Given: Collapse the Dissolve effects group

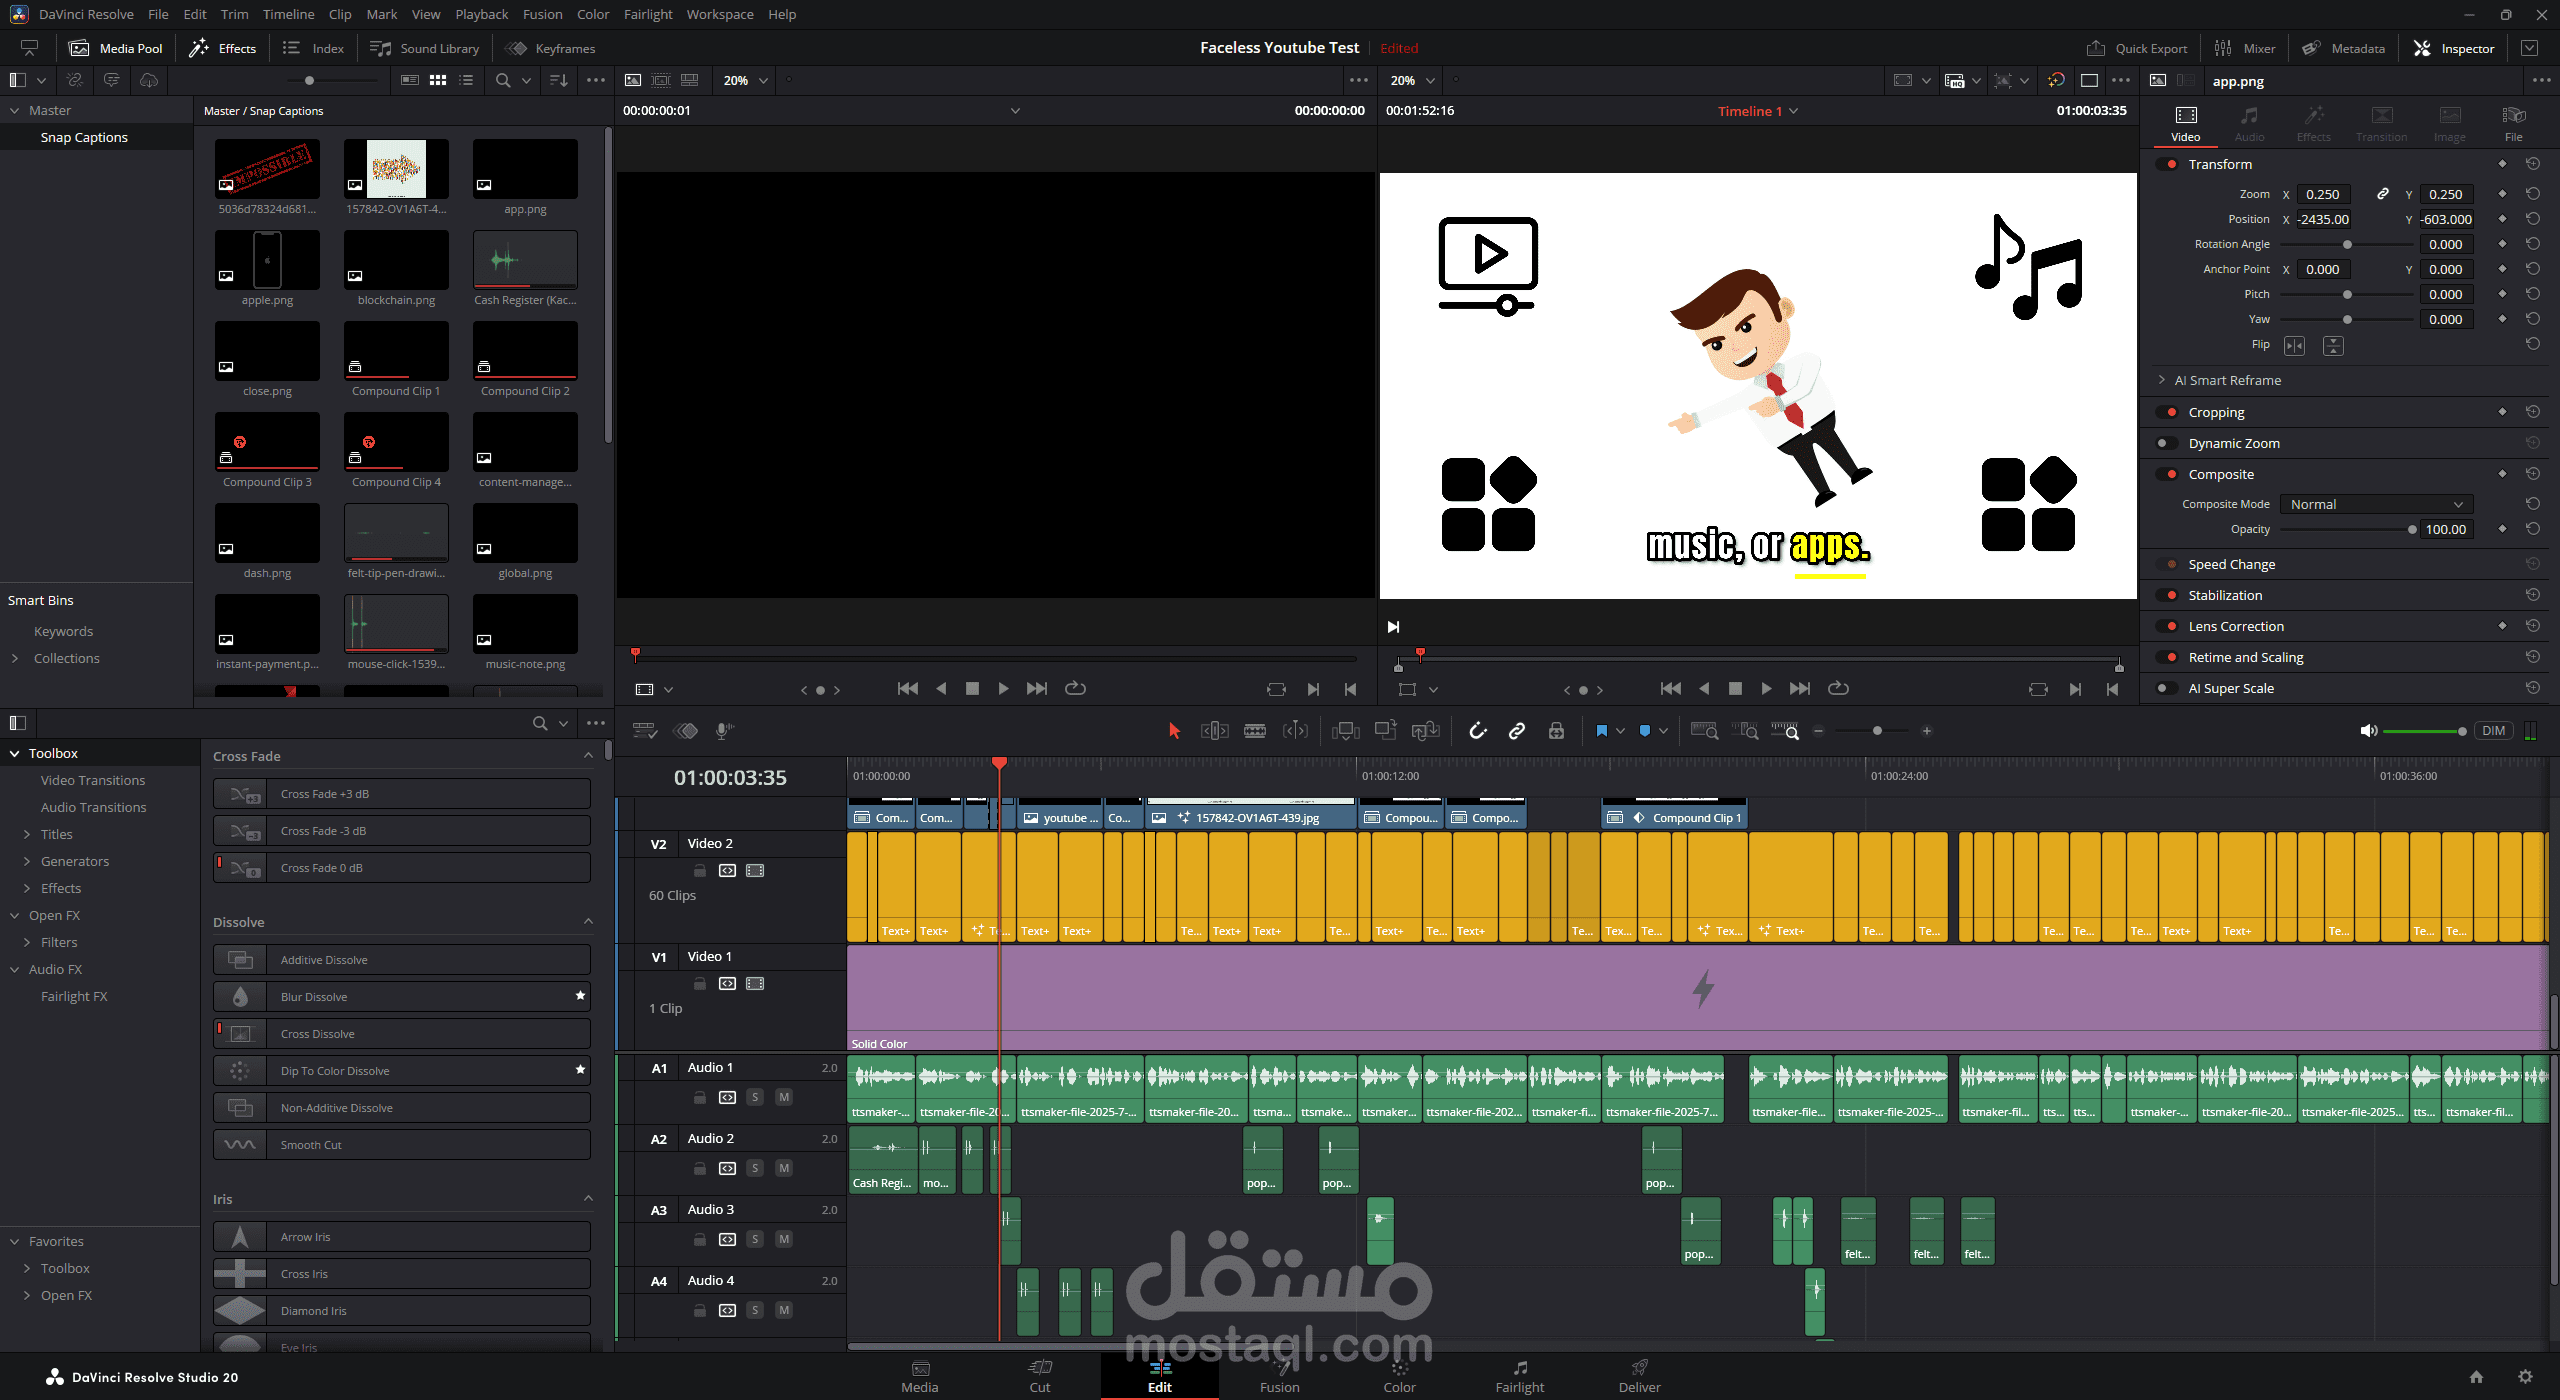Looking at the screenshot, I should (x=588, y=922).
